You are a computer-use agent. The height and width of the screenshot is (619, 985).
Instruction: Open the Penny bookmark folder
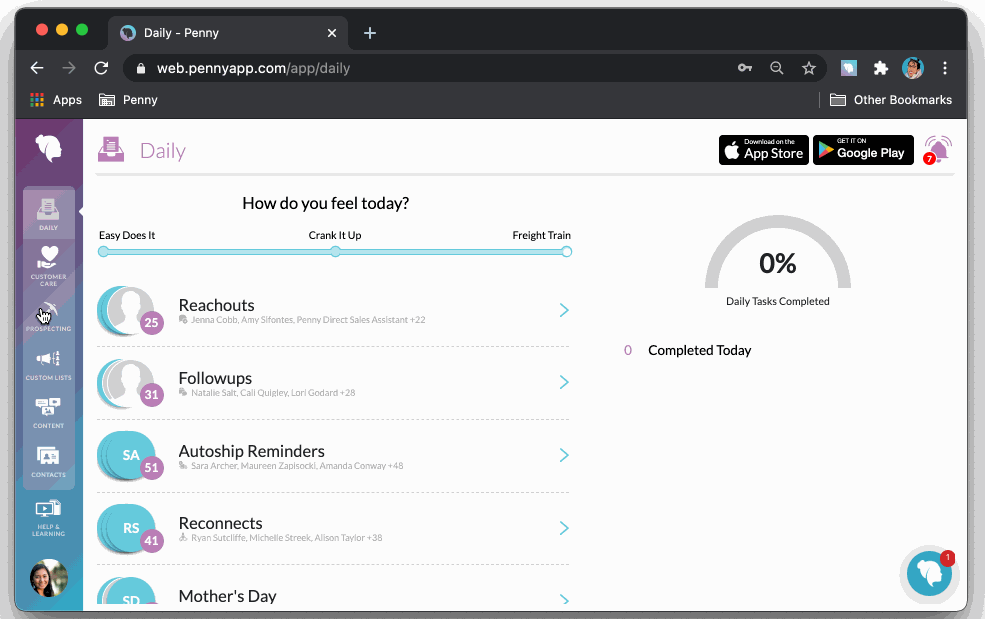point(128,100)
